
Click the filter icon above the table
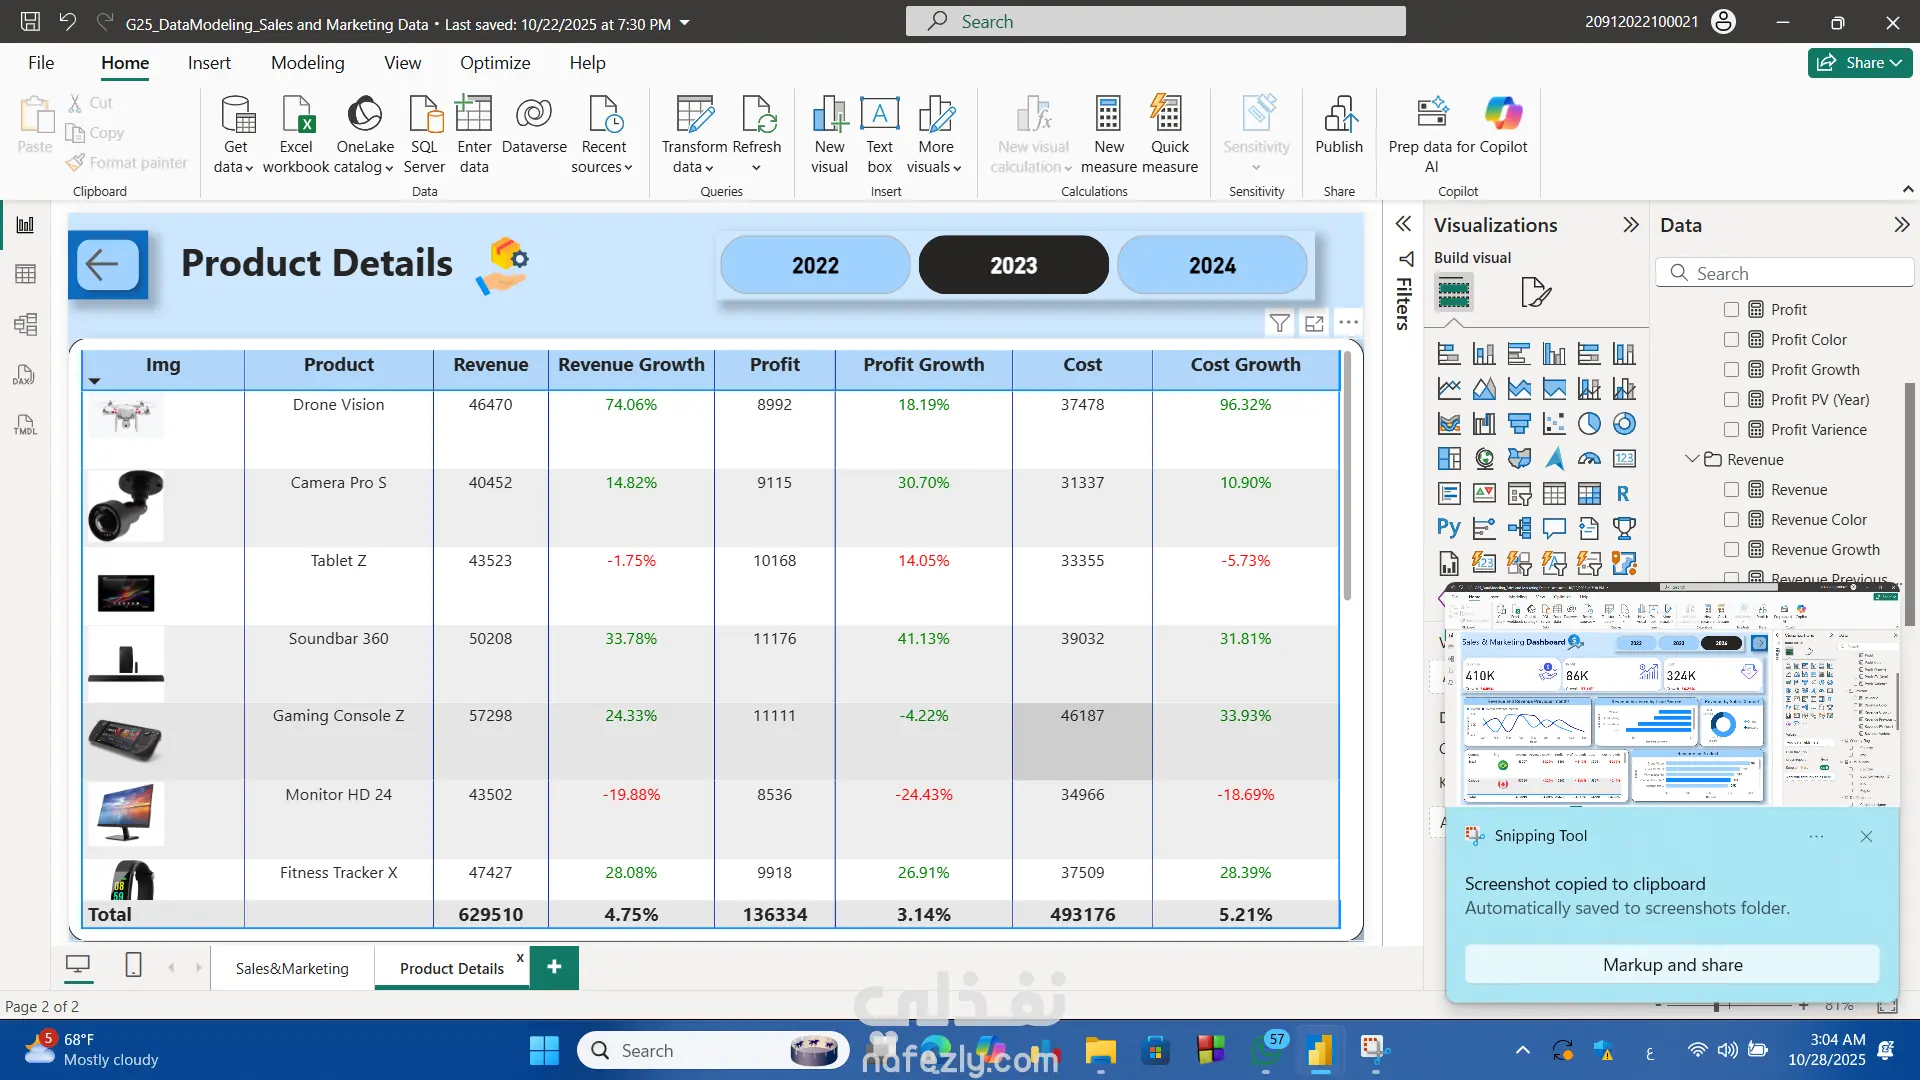point(1279,323)
